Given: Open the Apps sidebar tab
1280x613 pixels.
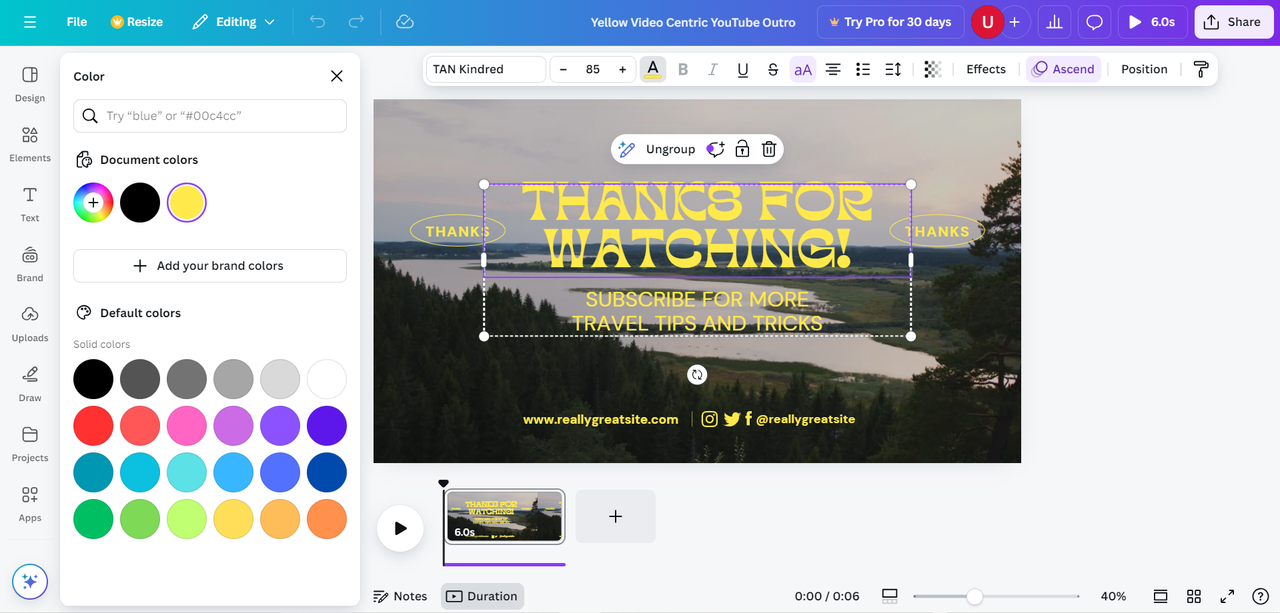Looking at the screenshot, I should [x=30, y=504].
